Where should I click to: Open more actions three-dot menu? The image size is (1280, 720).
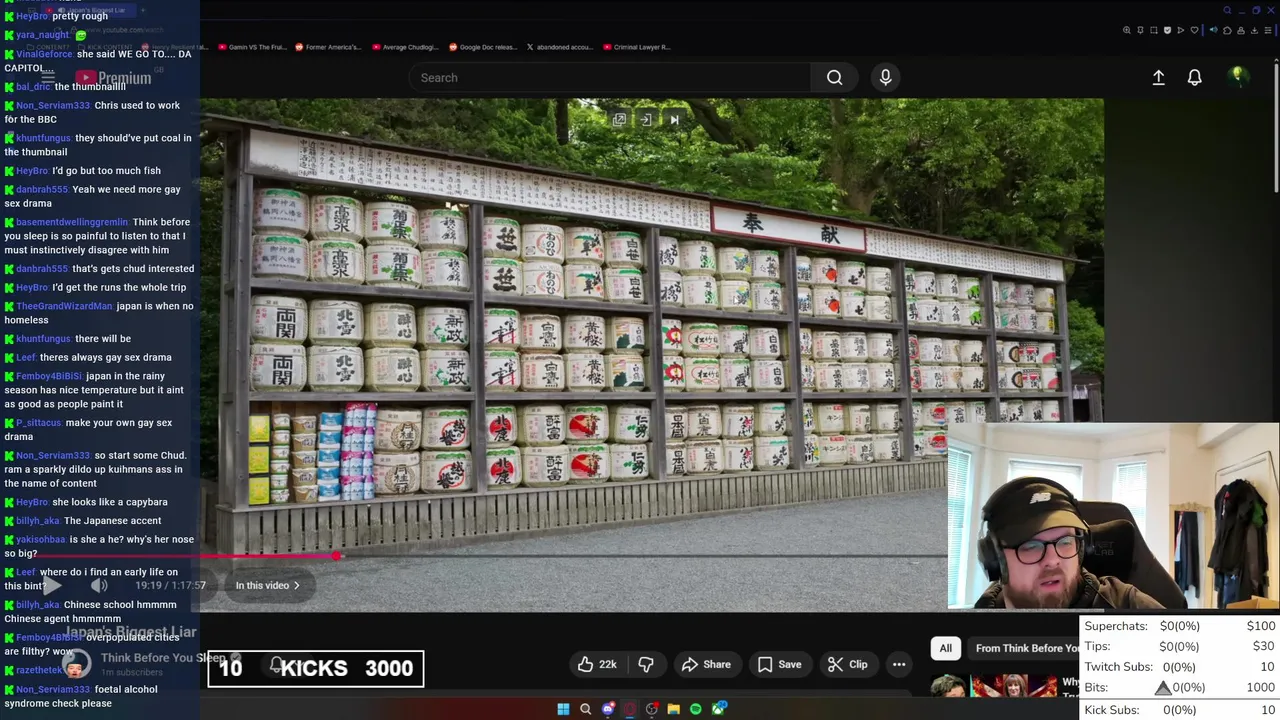899,664
